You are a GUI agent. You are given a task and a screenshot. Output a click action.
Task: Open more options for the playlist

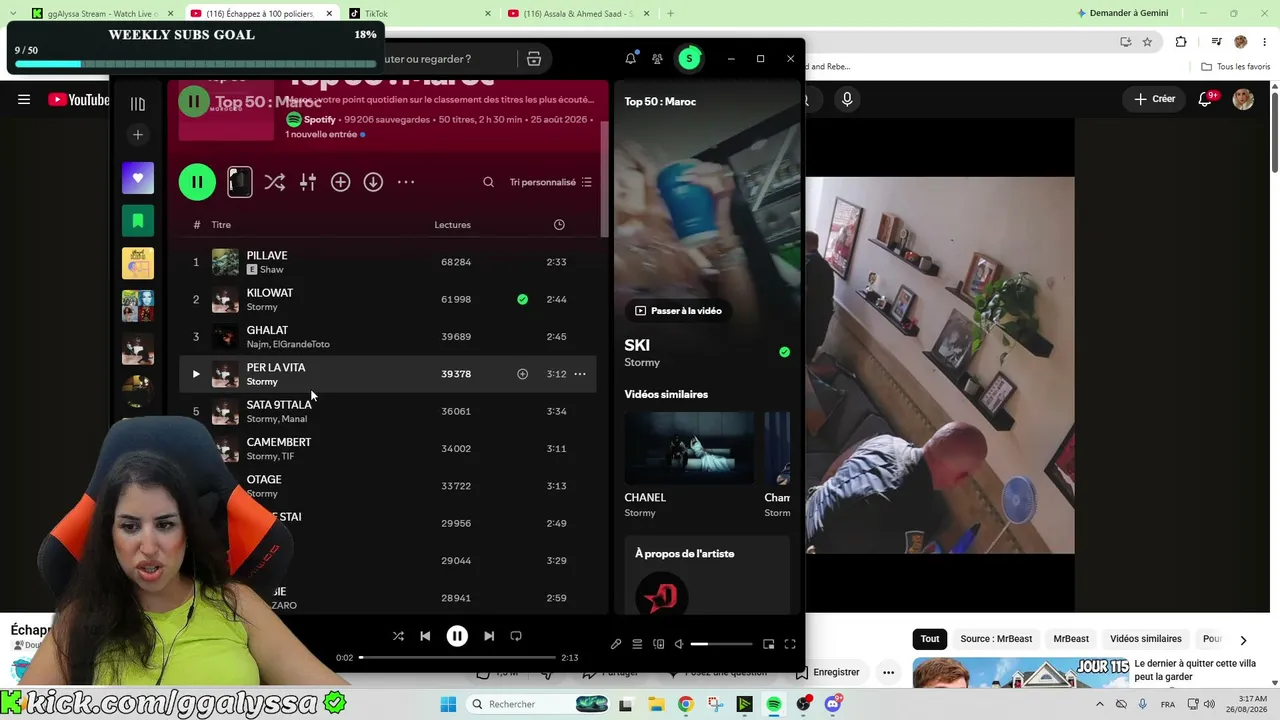(406, 182)
